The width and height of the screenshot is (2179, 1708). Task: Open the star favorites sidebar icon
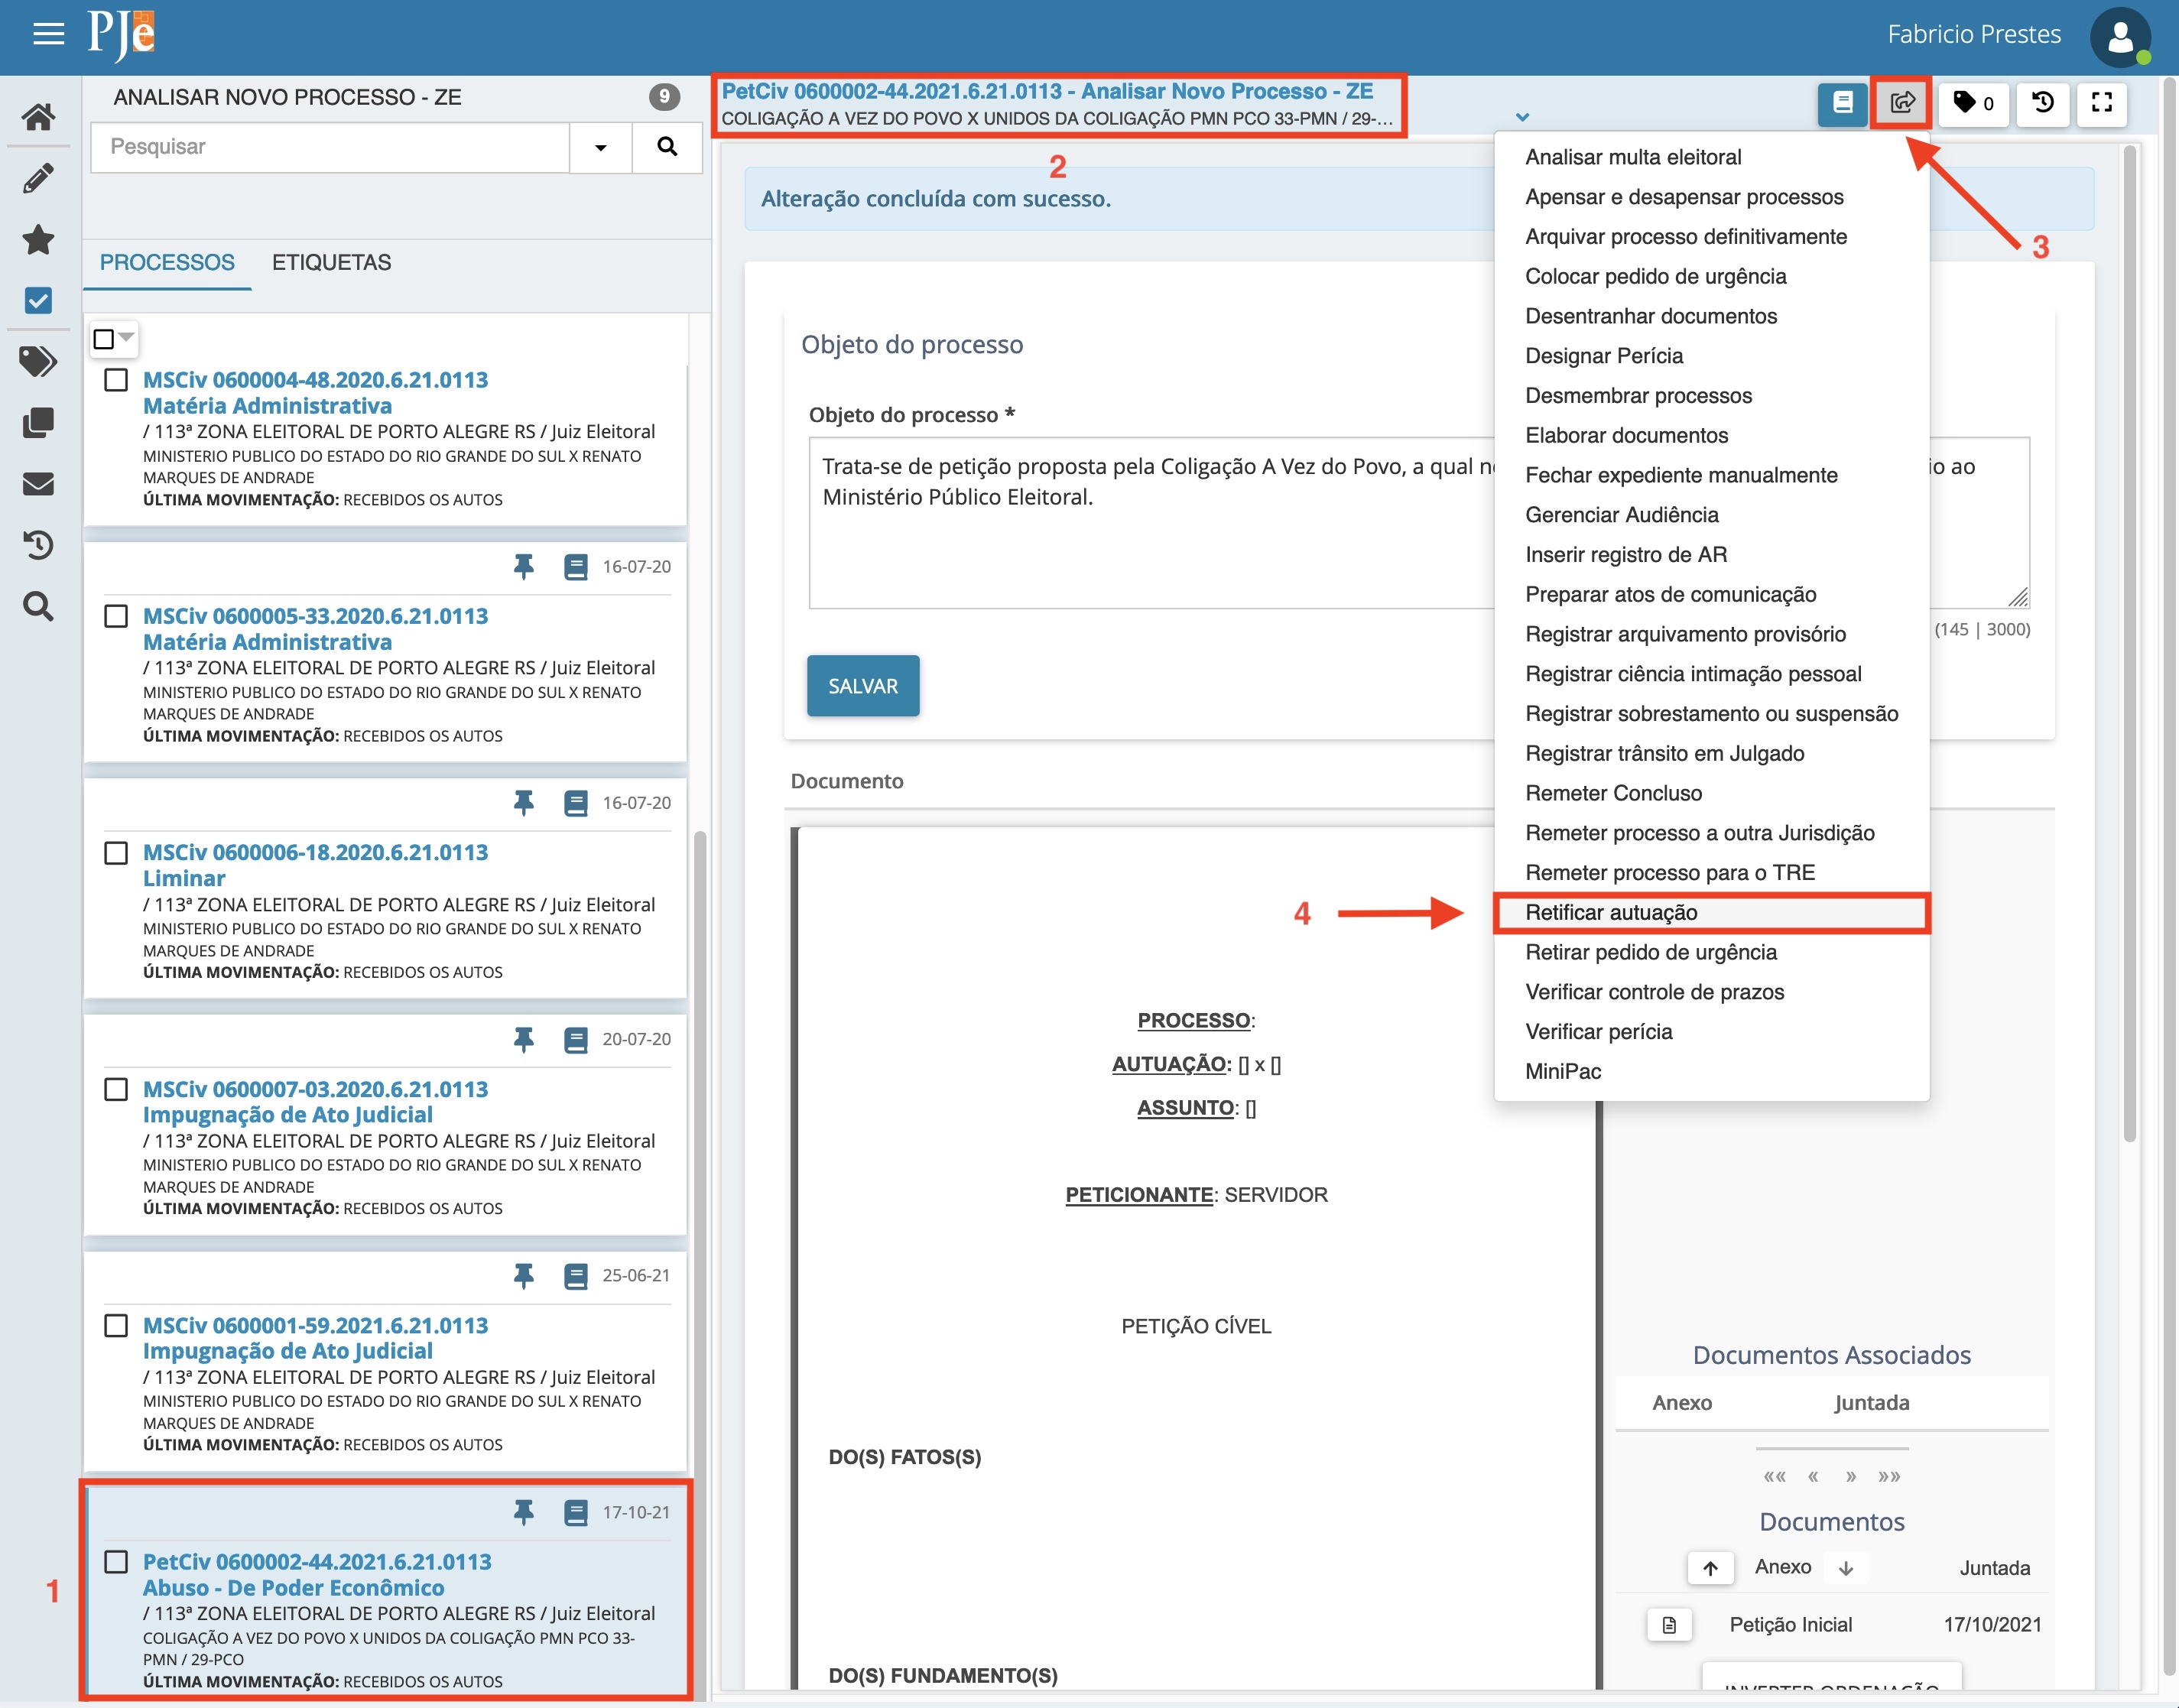click(x=38, y=240)
